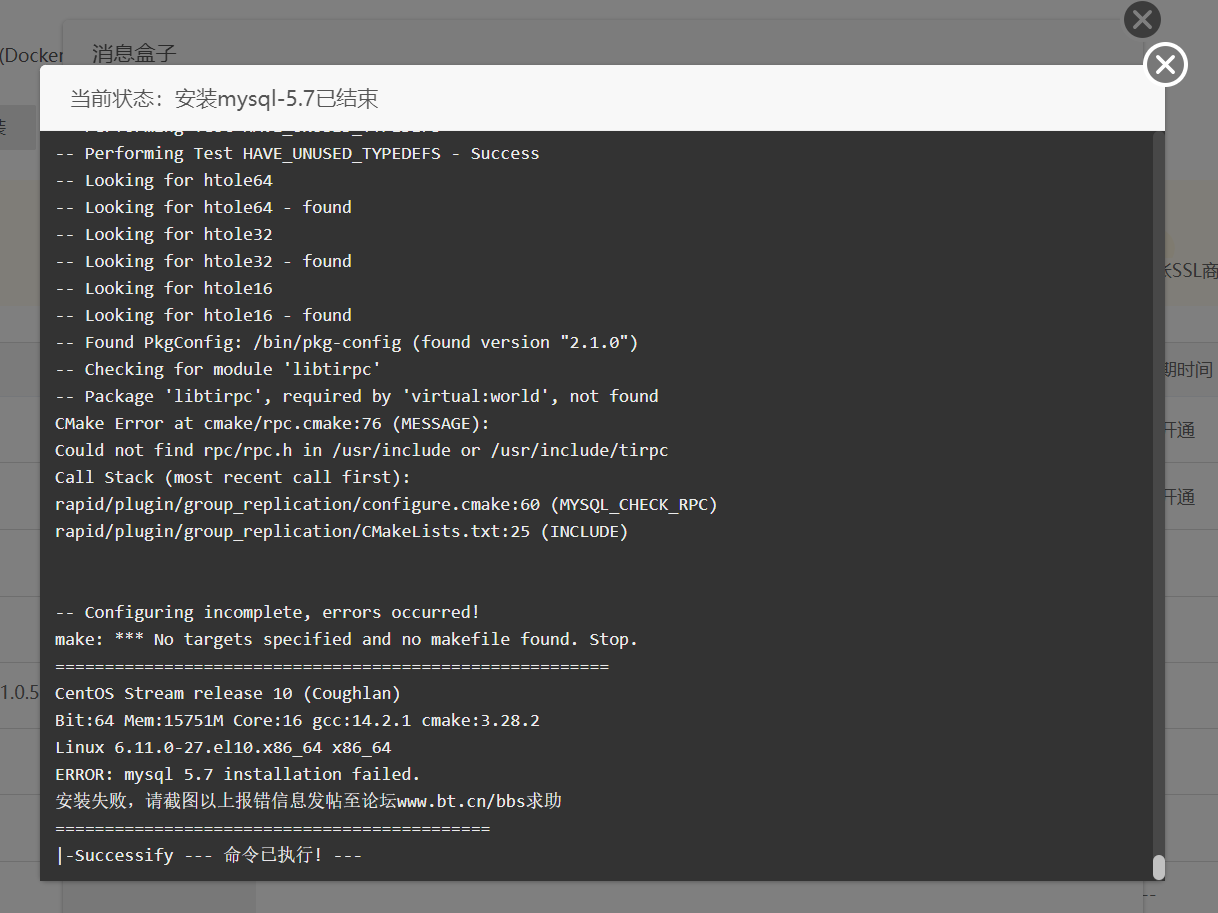This screenshot has width=1218, height=913.
Task: Click the log panel scrollbar thumb
Action: pos(1158,867)
